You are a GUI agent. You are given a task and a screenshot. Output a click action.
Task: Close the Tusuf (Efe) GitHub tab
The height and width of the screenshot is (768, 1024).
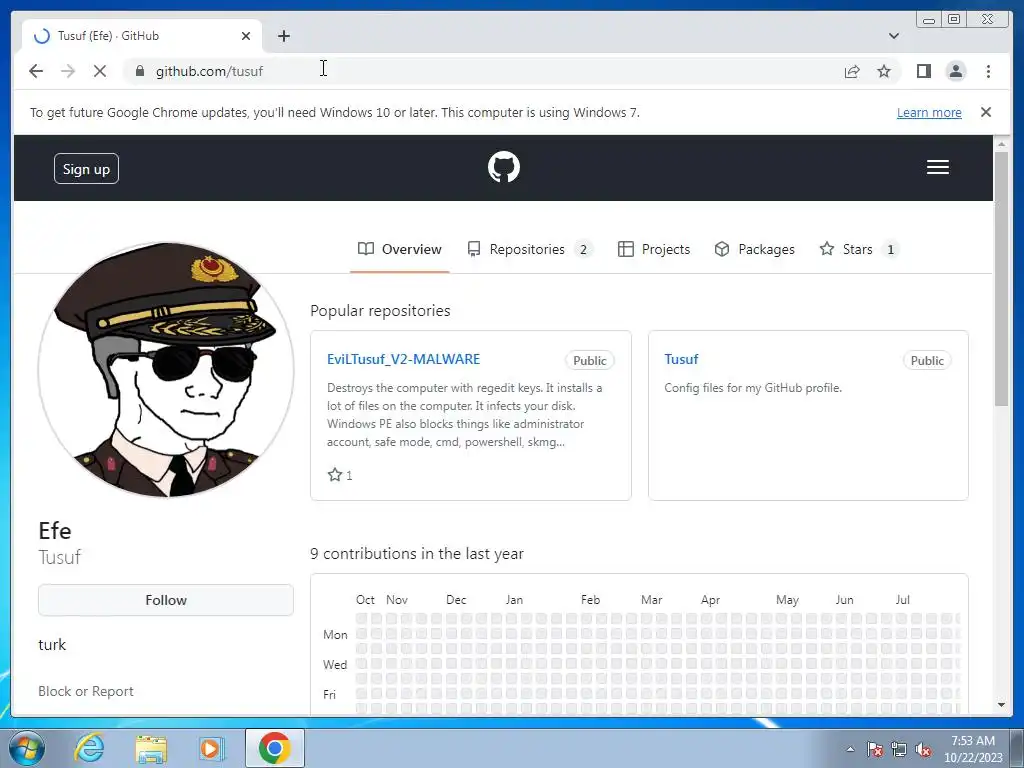point(246,36)
